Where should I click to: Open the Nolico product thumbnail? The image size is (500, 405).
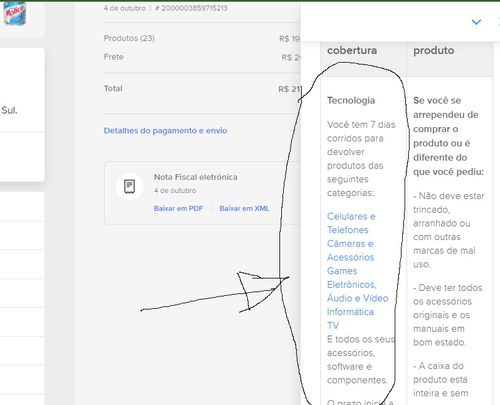(x=14, y=12)
